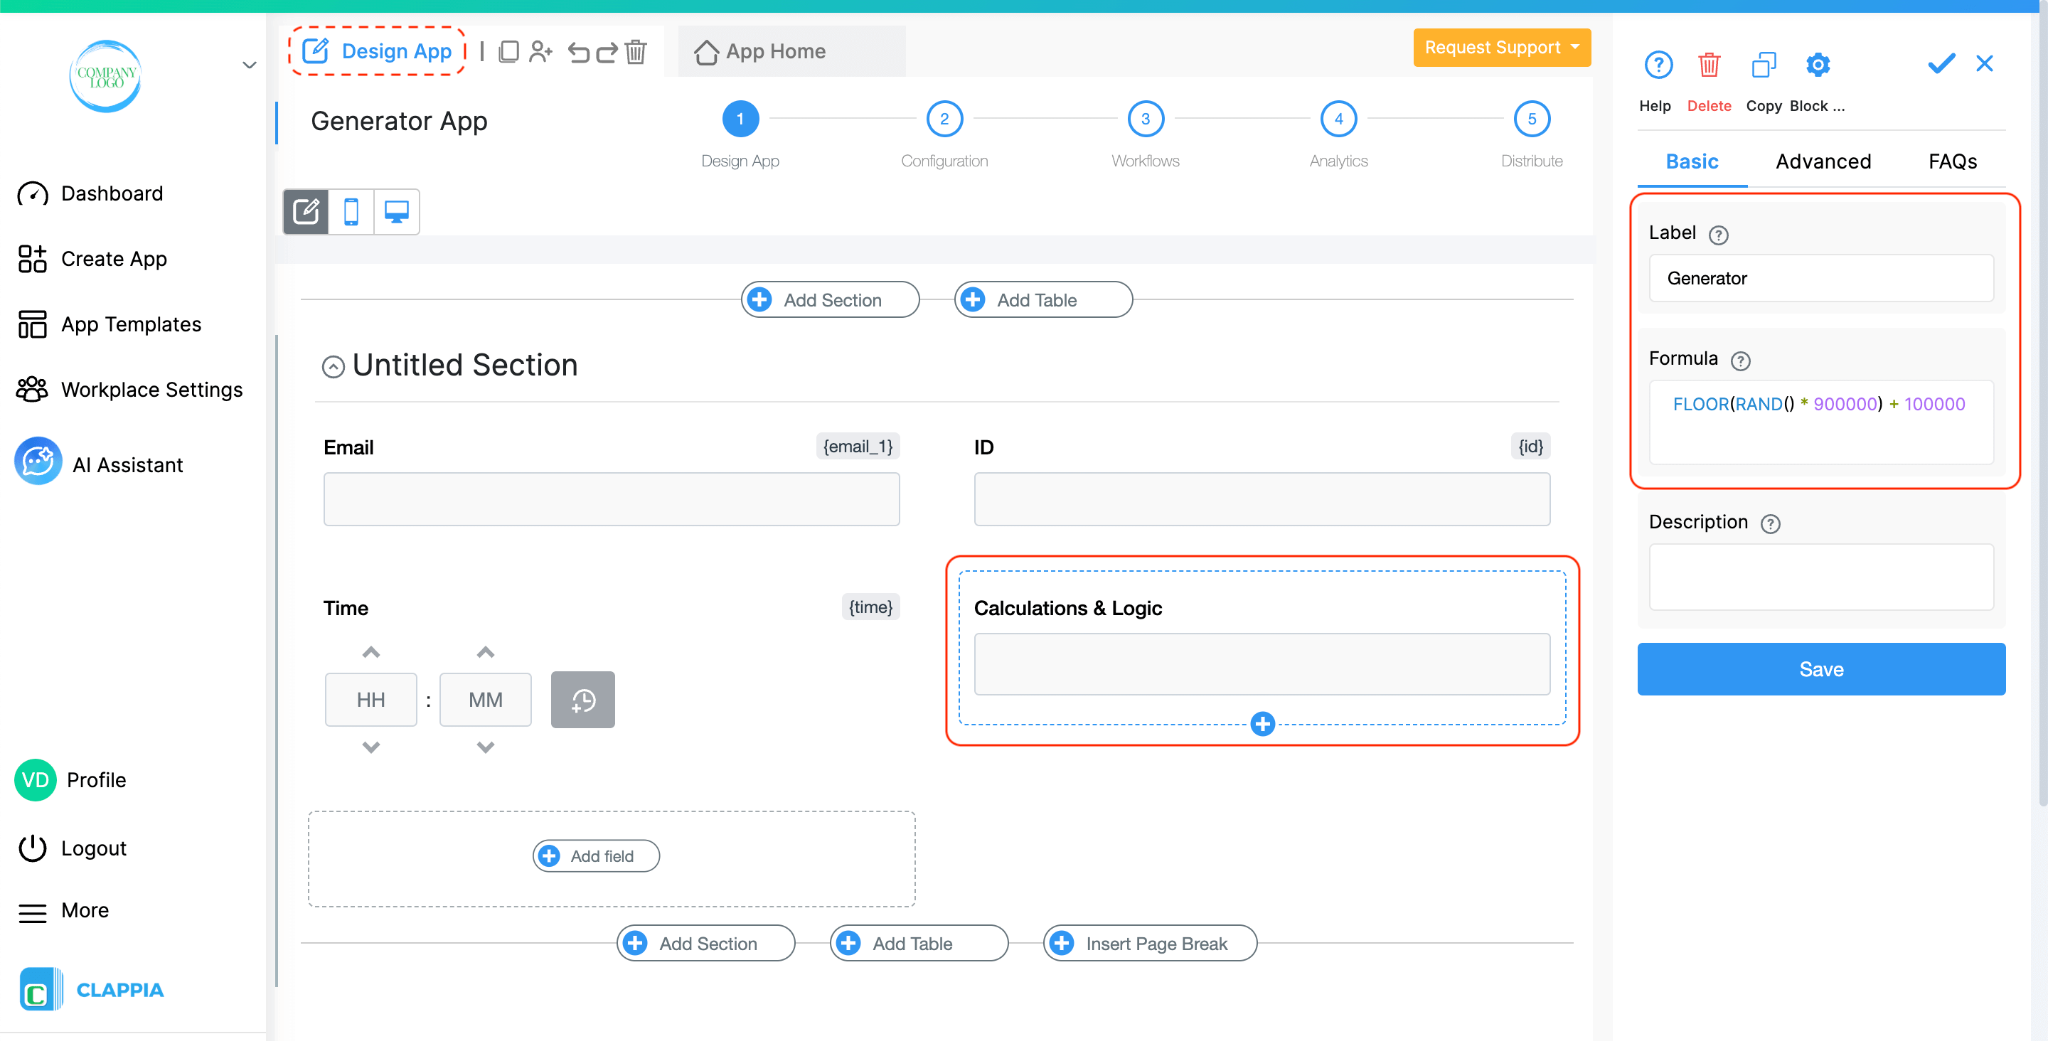Click the HH hours field

[371, 700]
